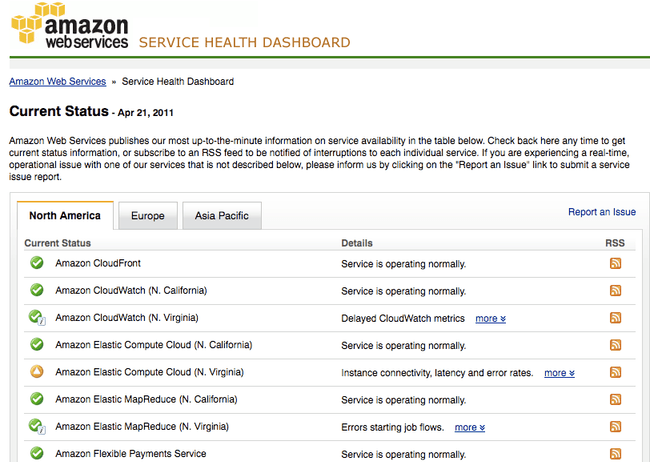Image resolution: width=650 pixels, height=462 pixels.
Task: Click info status icon for Elastic MapReduce (N. Virginia)
Action: 37,426
